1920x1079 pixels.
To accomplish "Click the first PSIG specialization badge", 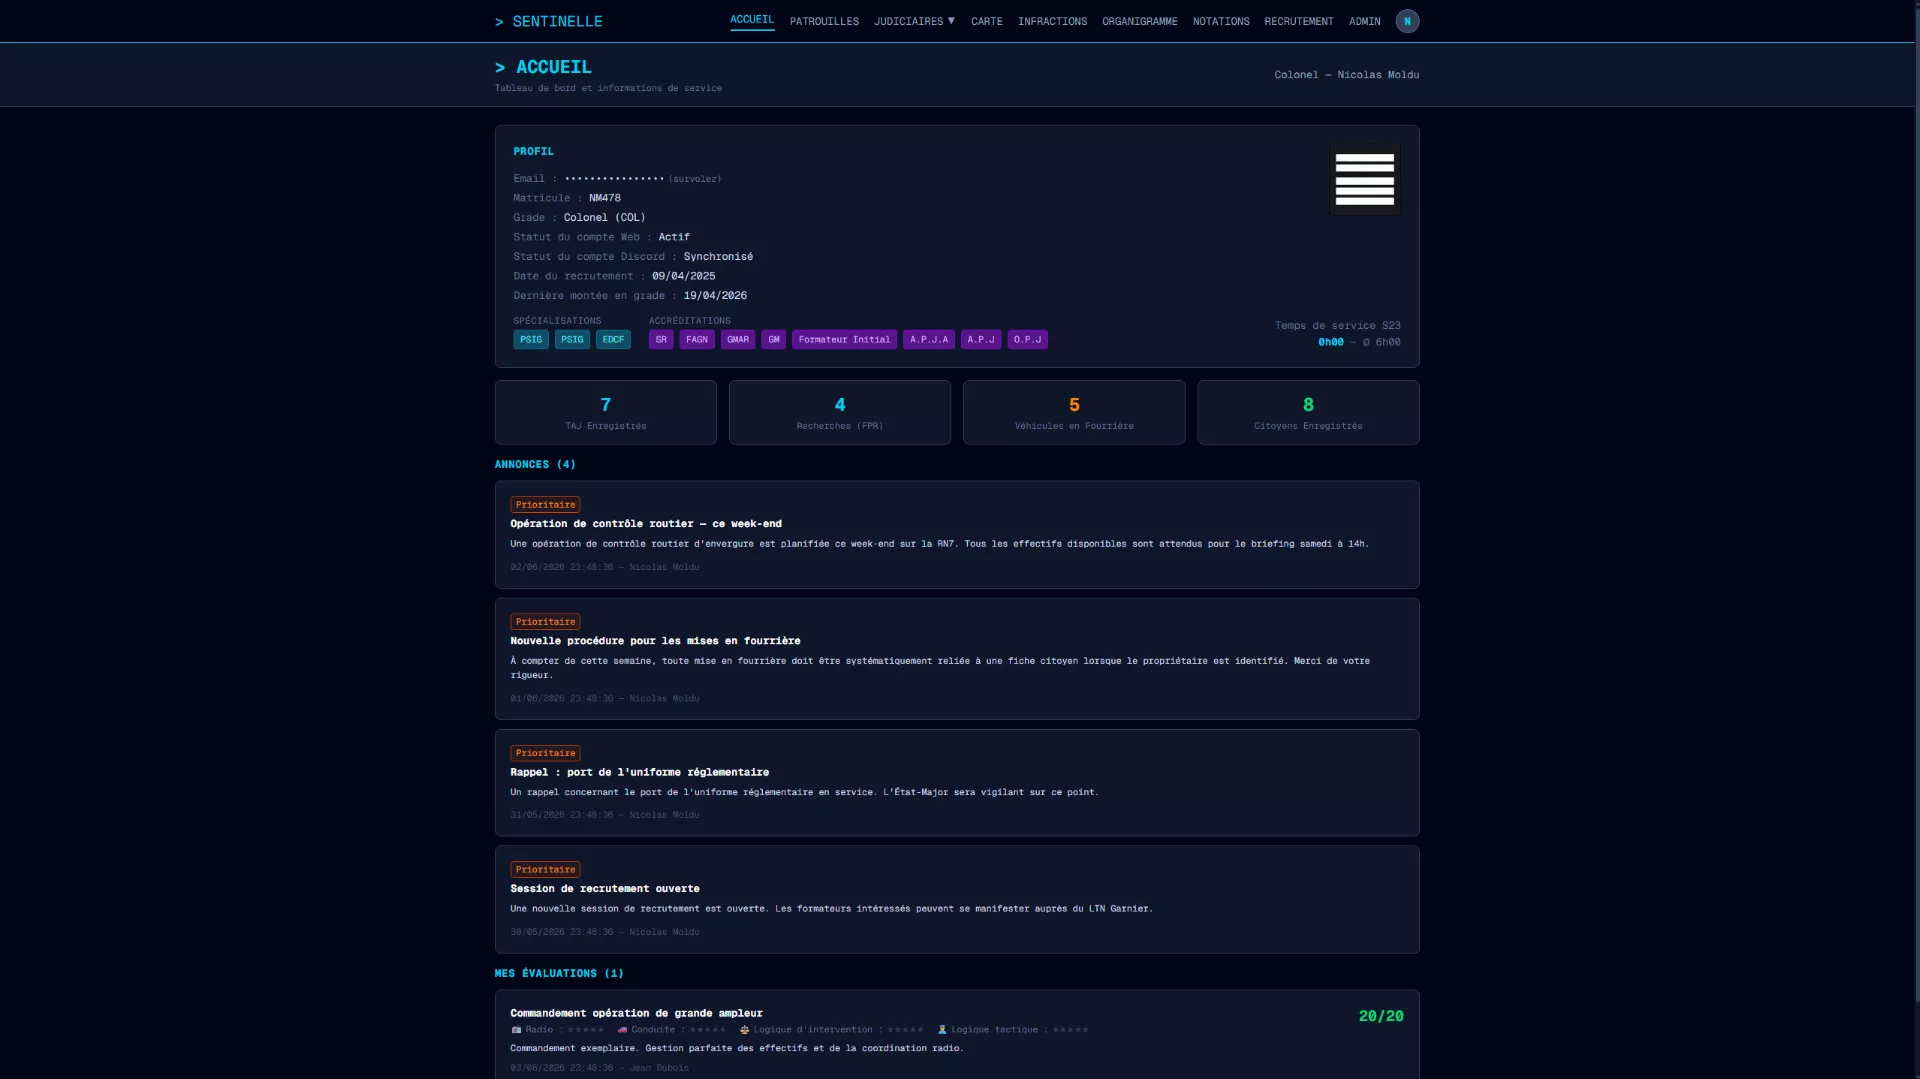I will click(x=531, y=340).
